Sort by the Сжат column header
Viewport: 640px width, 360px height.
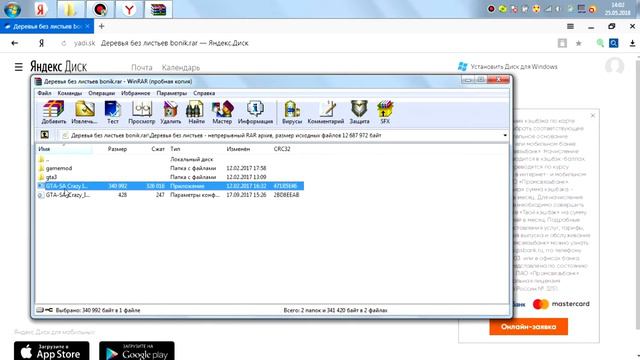tap(158, 149)
